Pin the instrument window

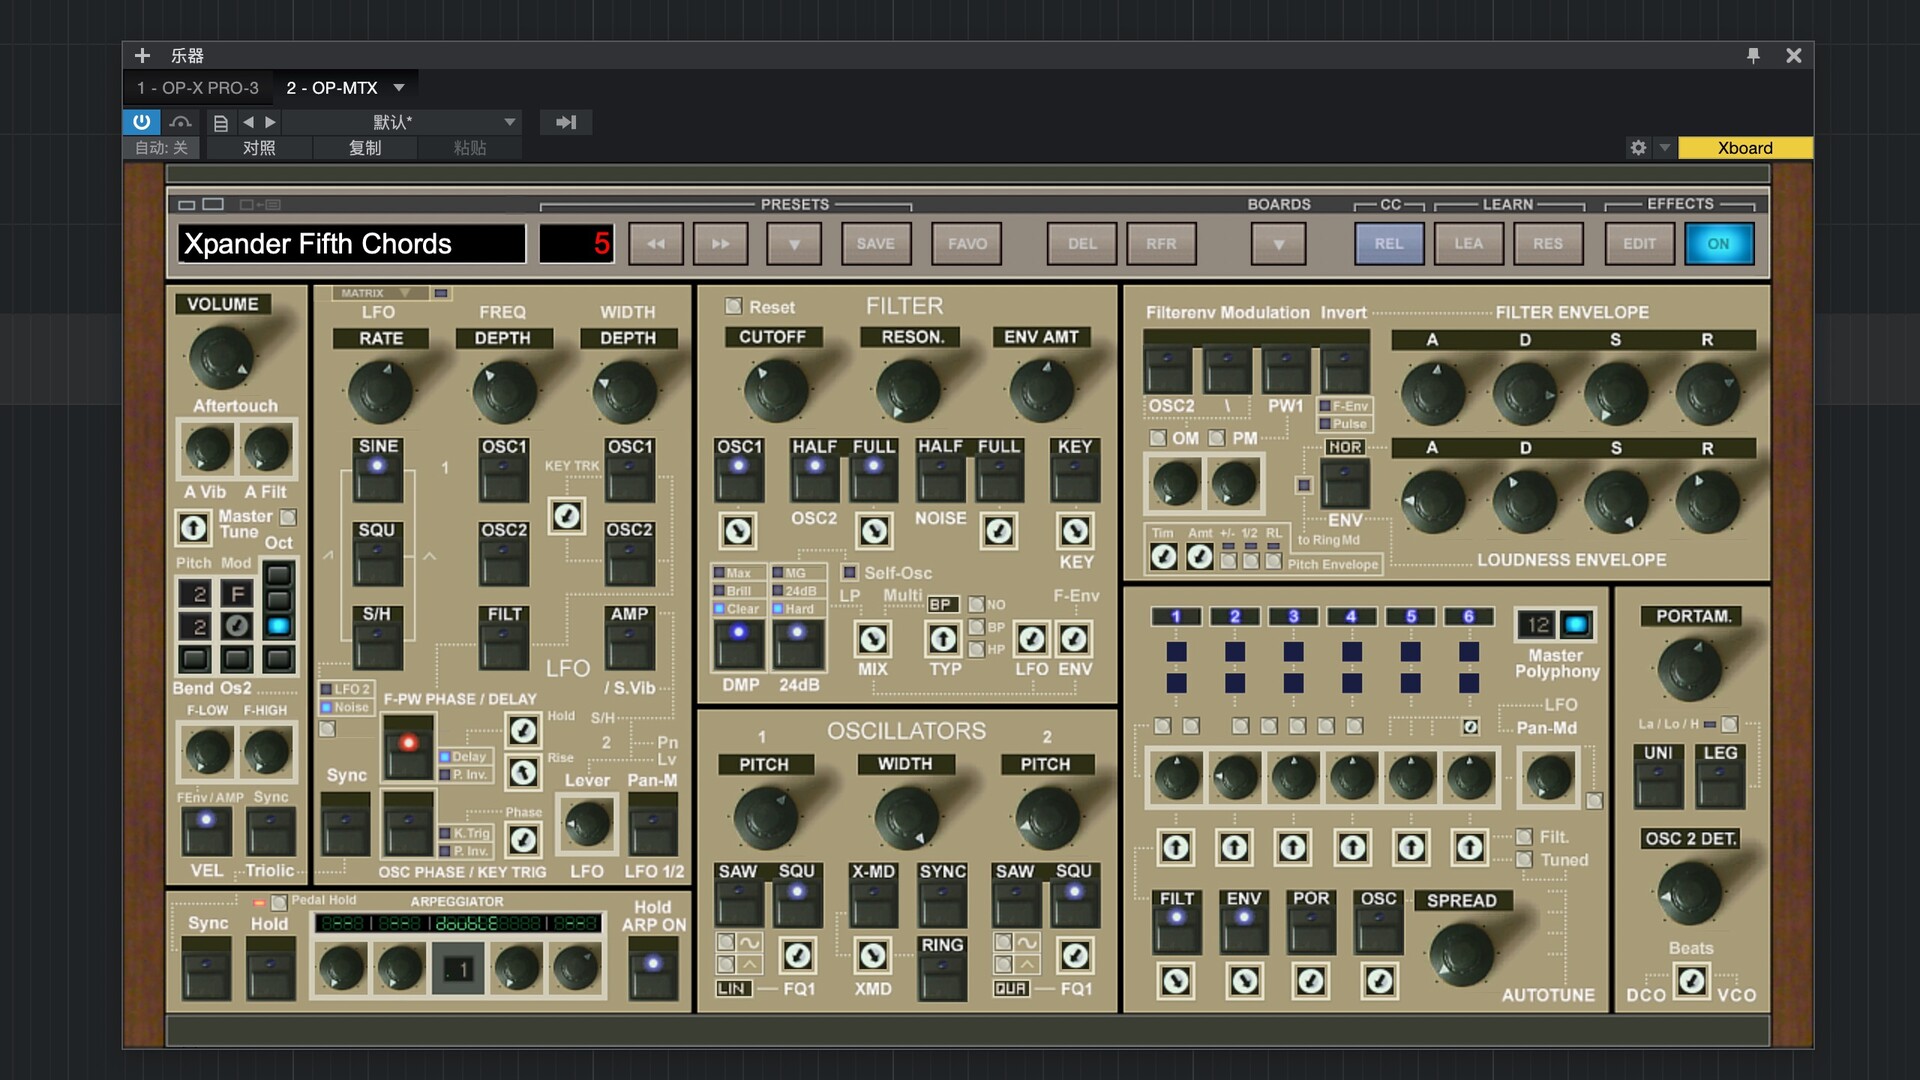tap(1753, 56)
